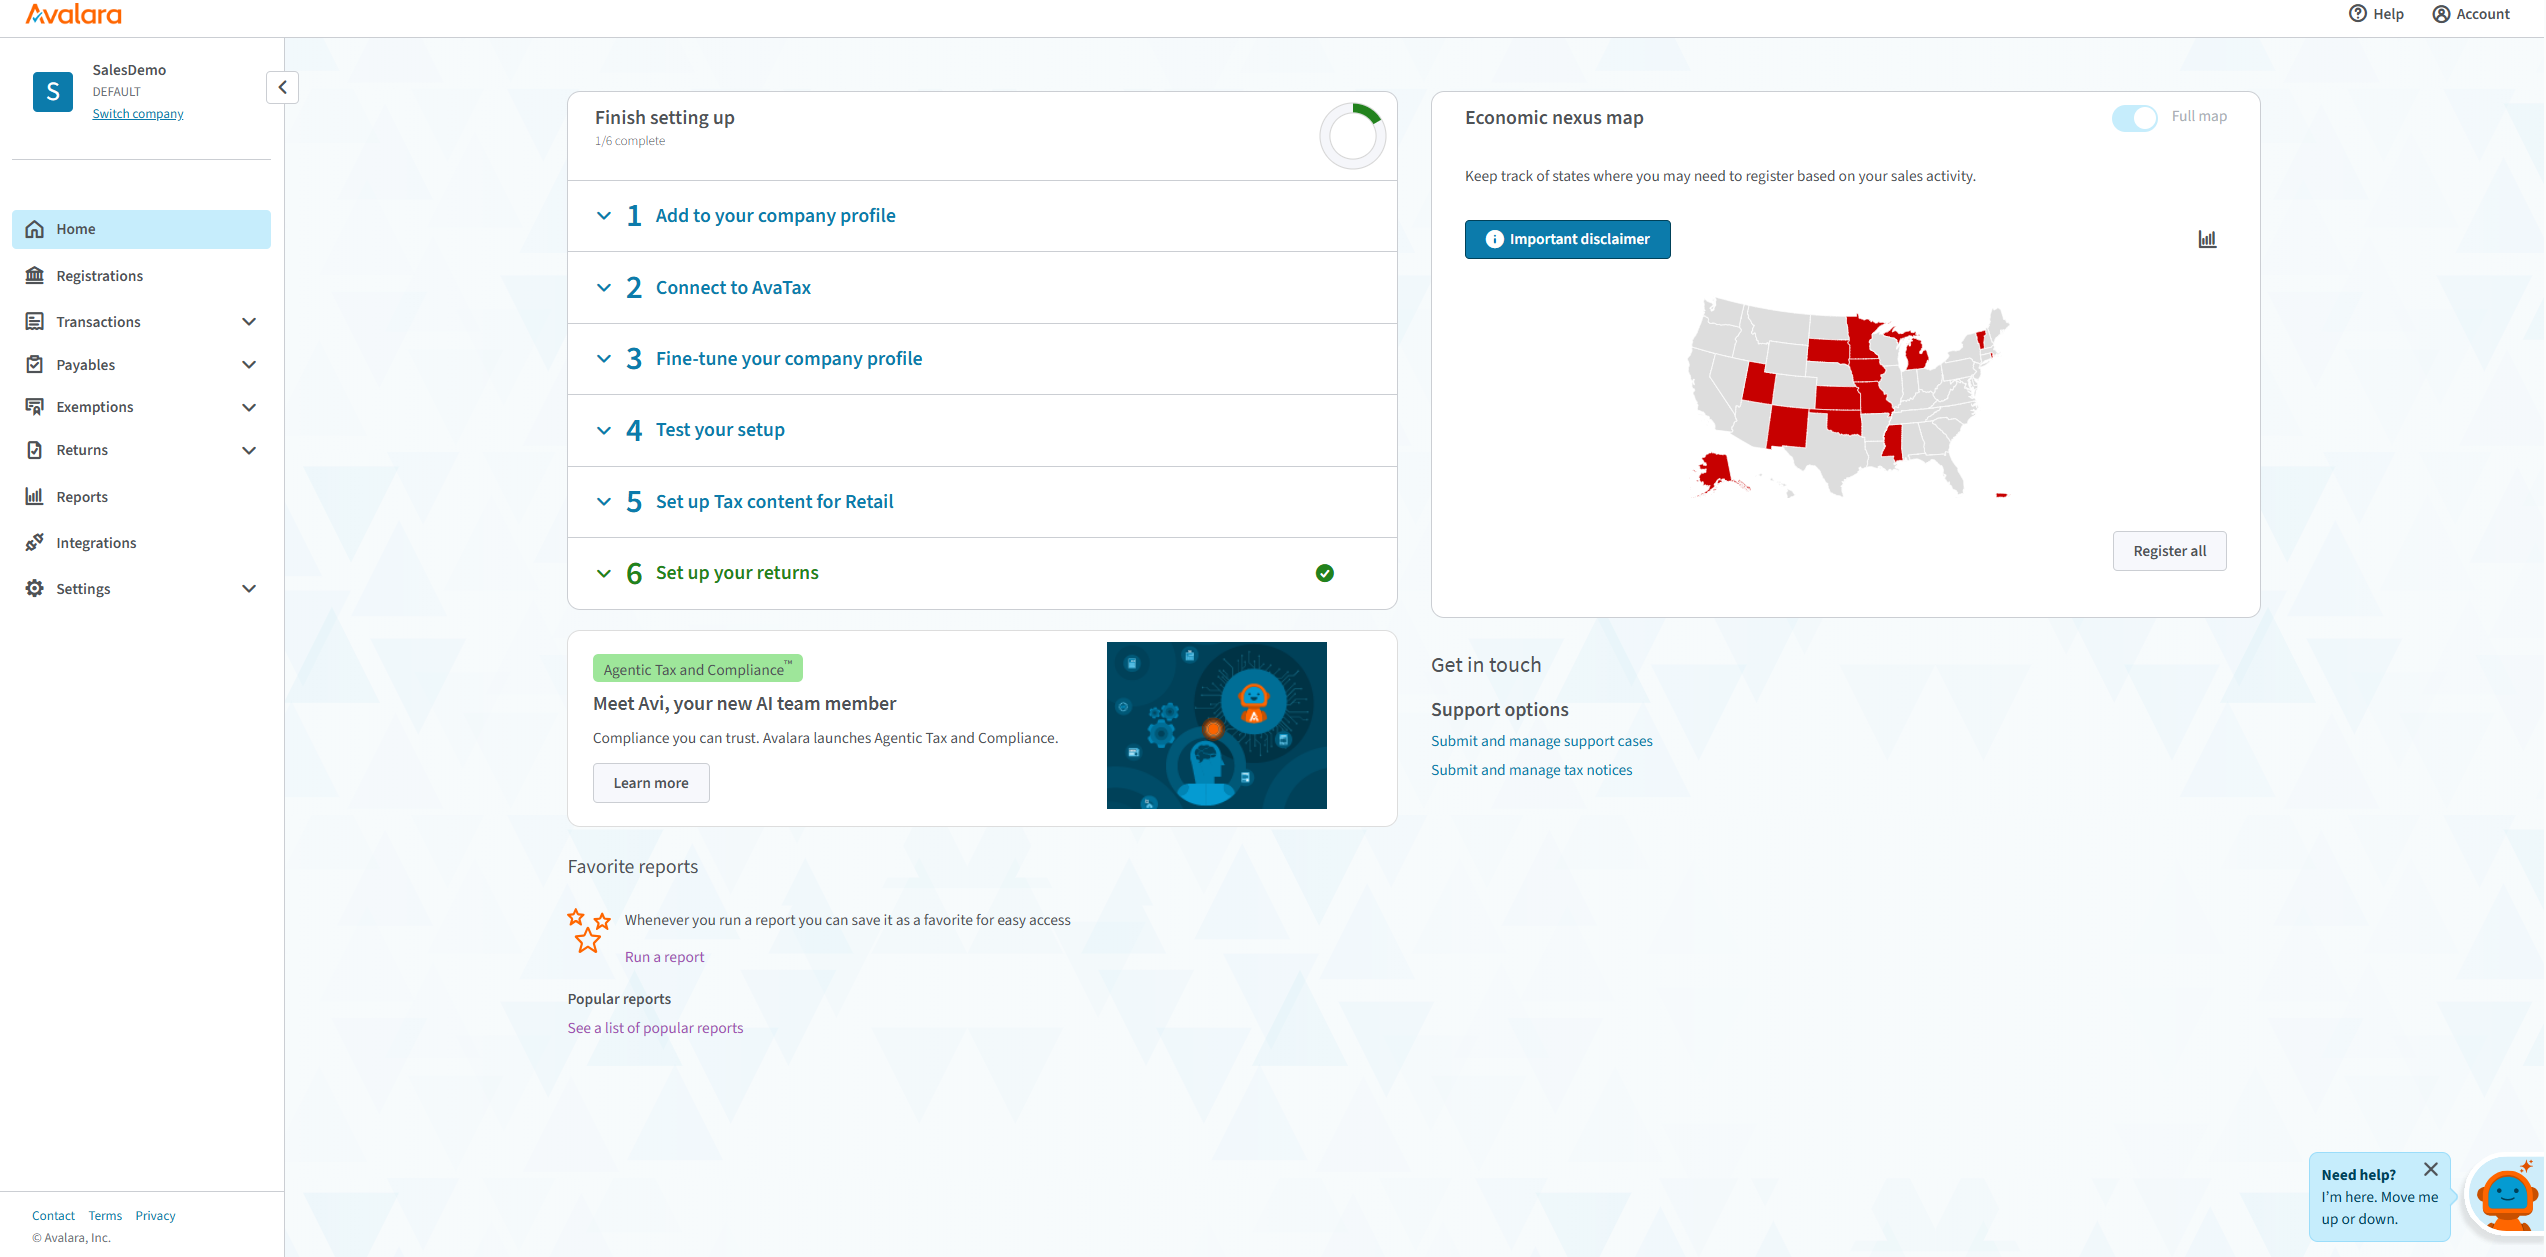
Task: Click the setup progress ring indicator
Action: tap(1352, 136)
